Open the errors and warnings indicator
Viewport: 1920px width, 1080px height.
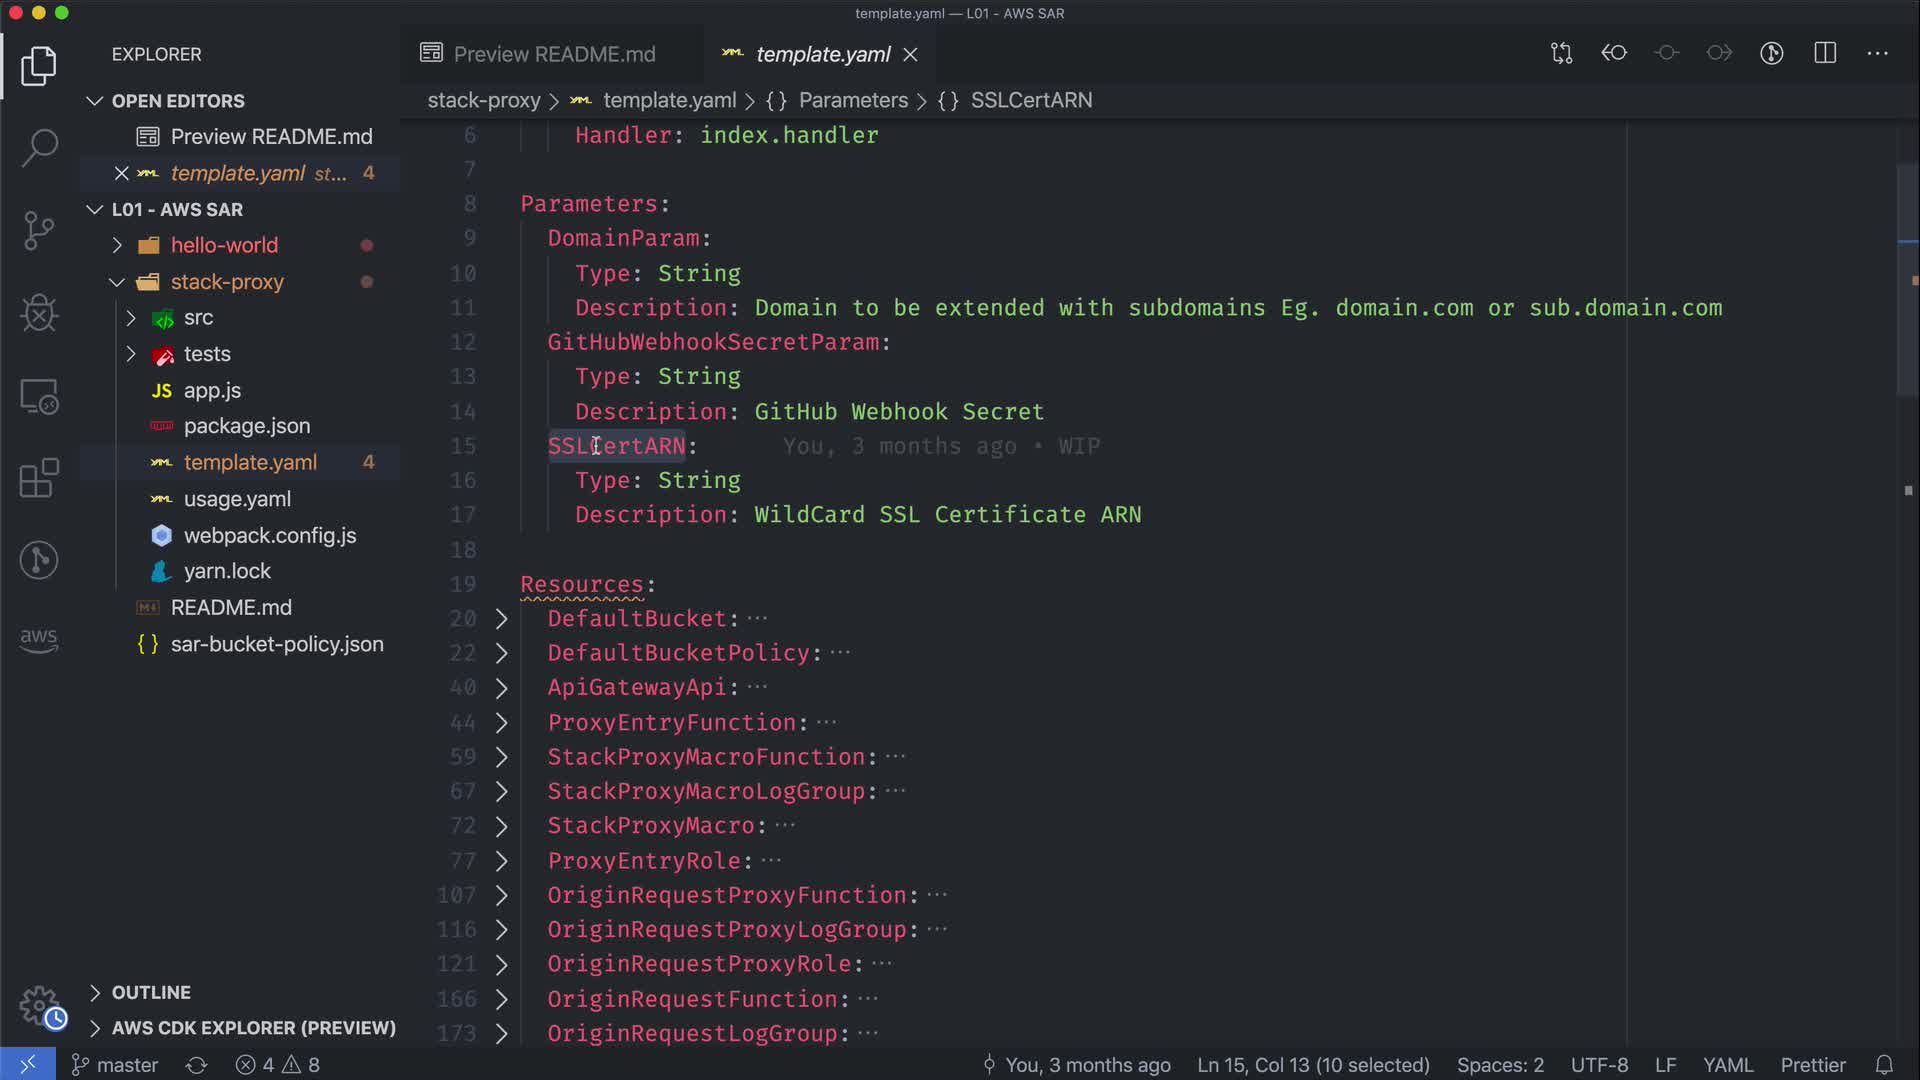click(278, 1065)
